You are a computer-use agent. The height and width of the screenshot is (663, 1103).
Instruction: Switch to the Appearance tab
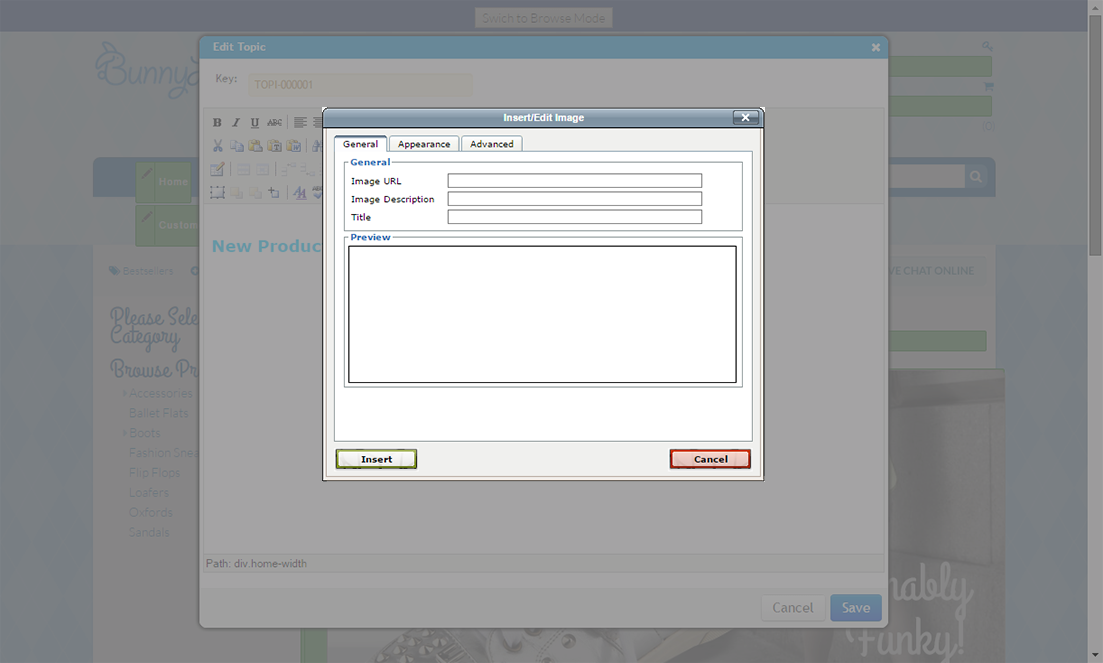pos(423,143)
